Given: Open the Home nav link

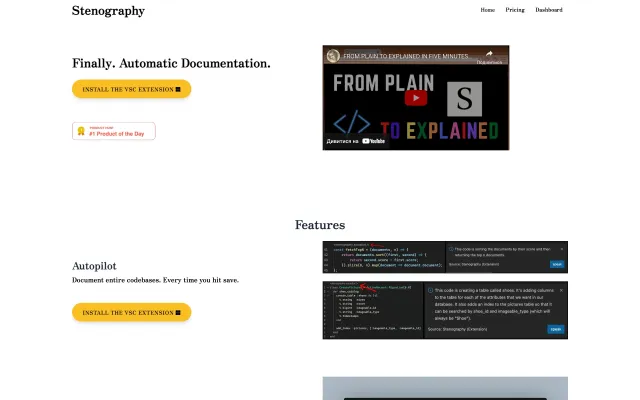Looking at the screenshot, I should 487,10.
